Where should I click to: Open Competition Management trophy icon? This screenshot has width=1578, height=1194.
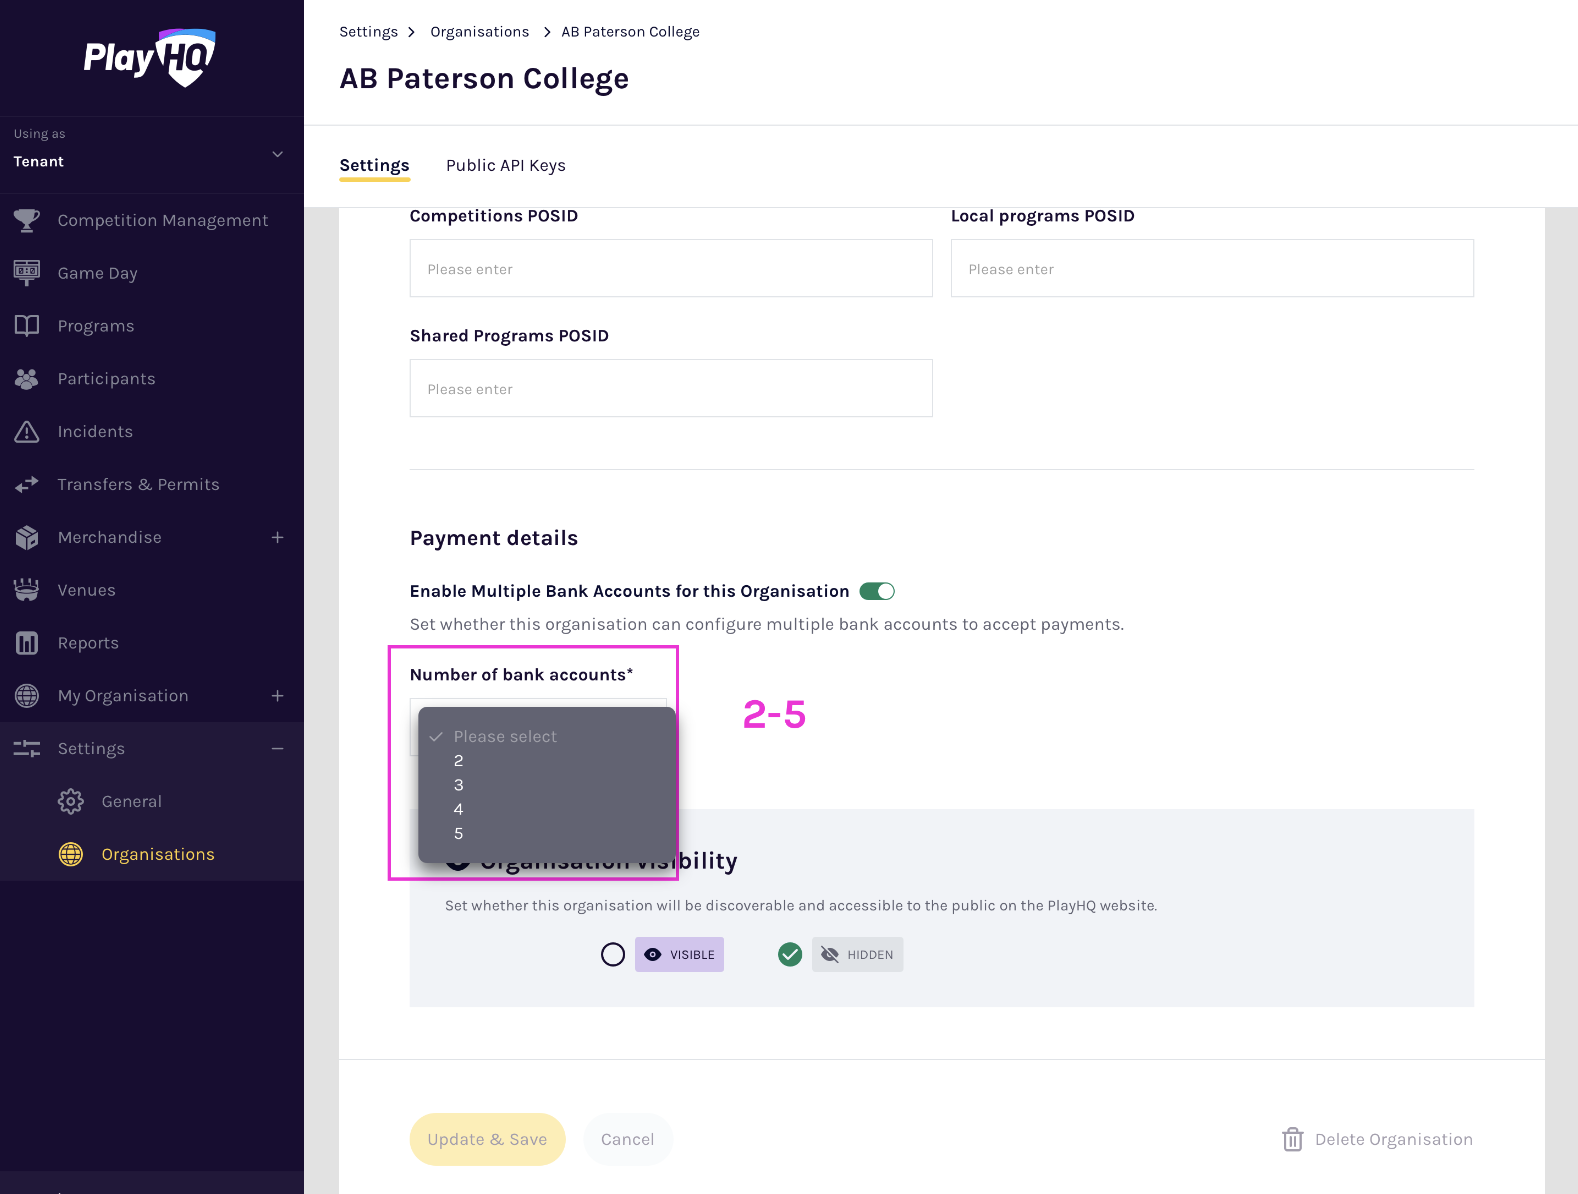27,221
